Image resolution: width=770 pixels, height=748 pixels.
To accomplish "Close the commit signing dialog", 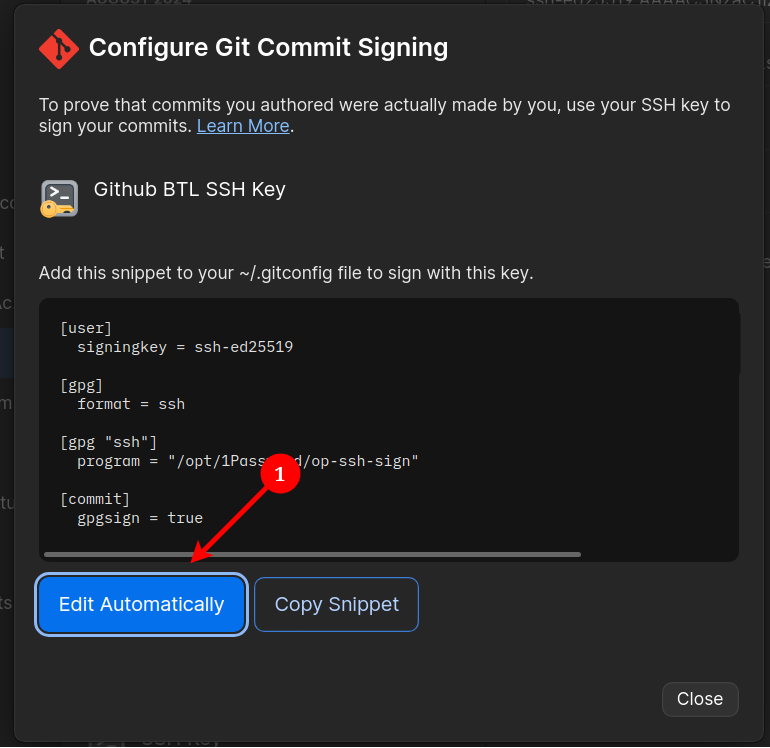I will click(700, 699).
